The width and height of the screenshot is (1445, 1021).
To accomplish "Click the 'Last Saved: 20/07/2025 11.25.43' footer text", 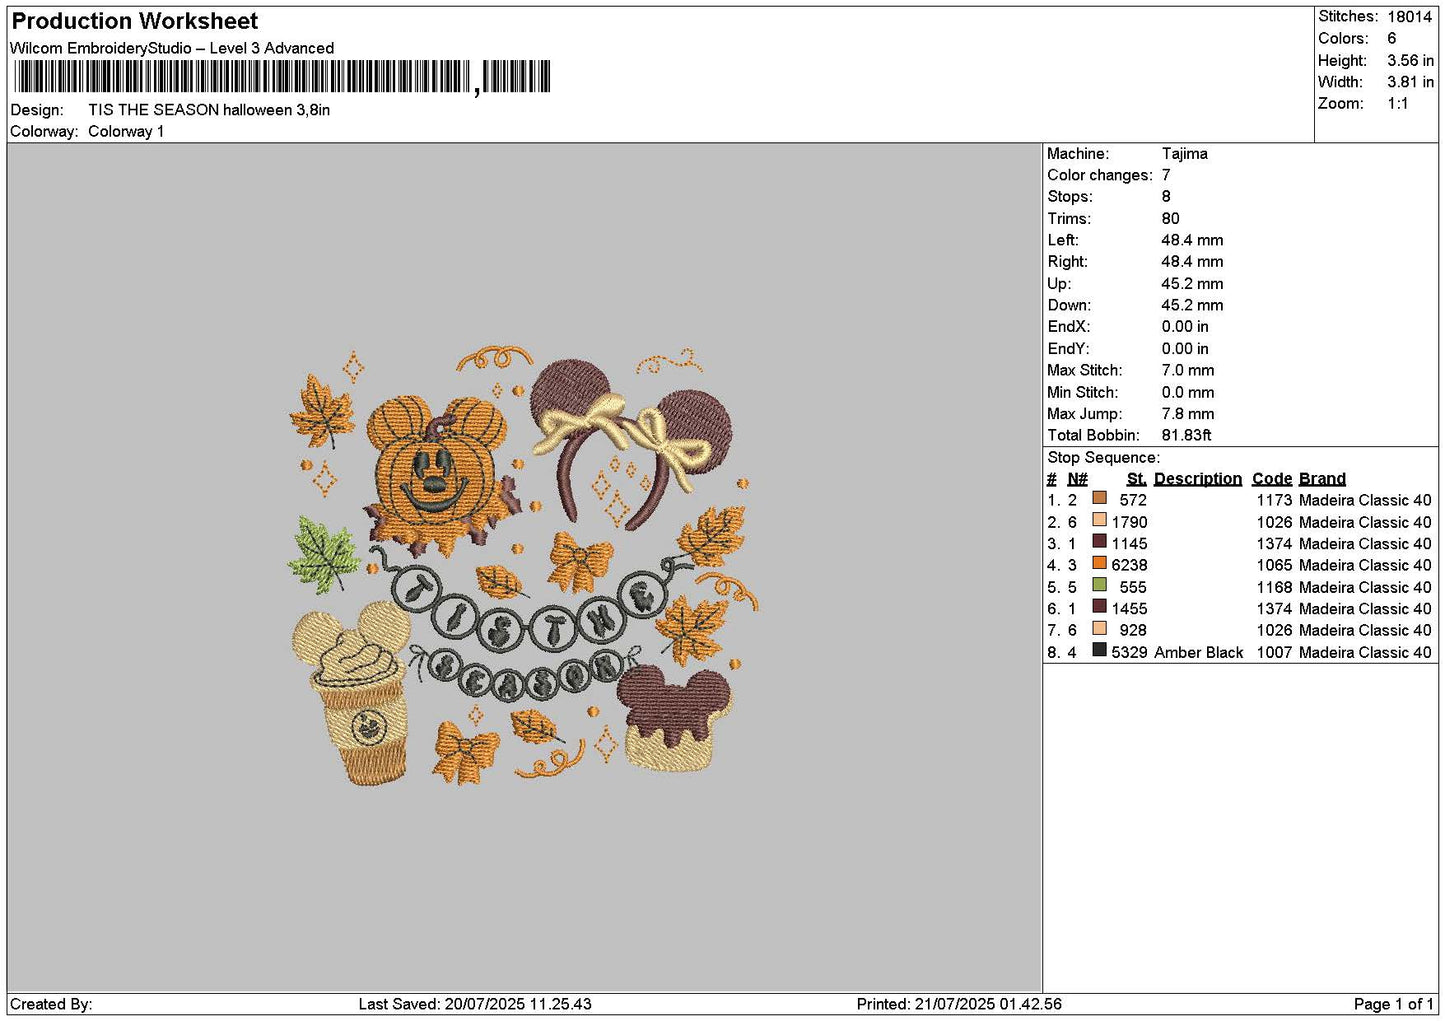I will tap(474, 1004).
